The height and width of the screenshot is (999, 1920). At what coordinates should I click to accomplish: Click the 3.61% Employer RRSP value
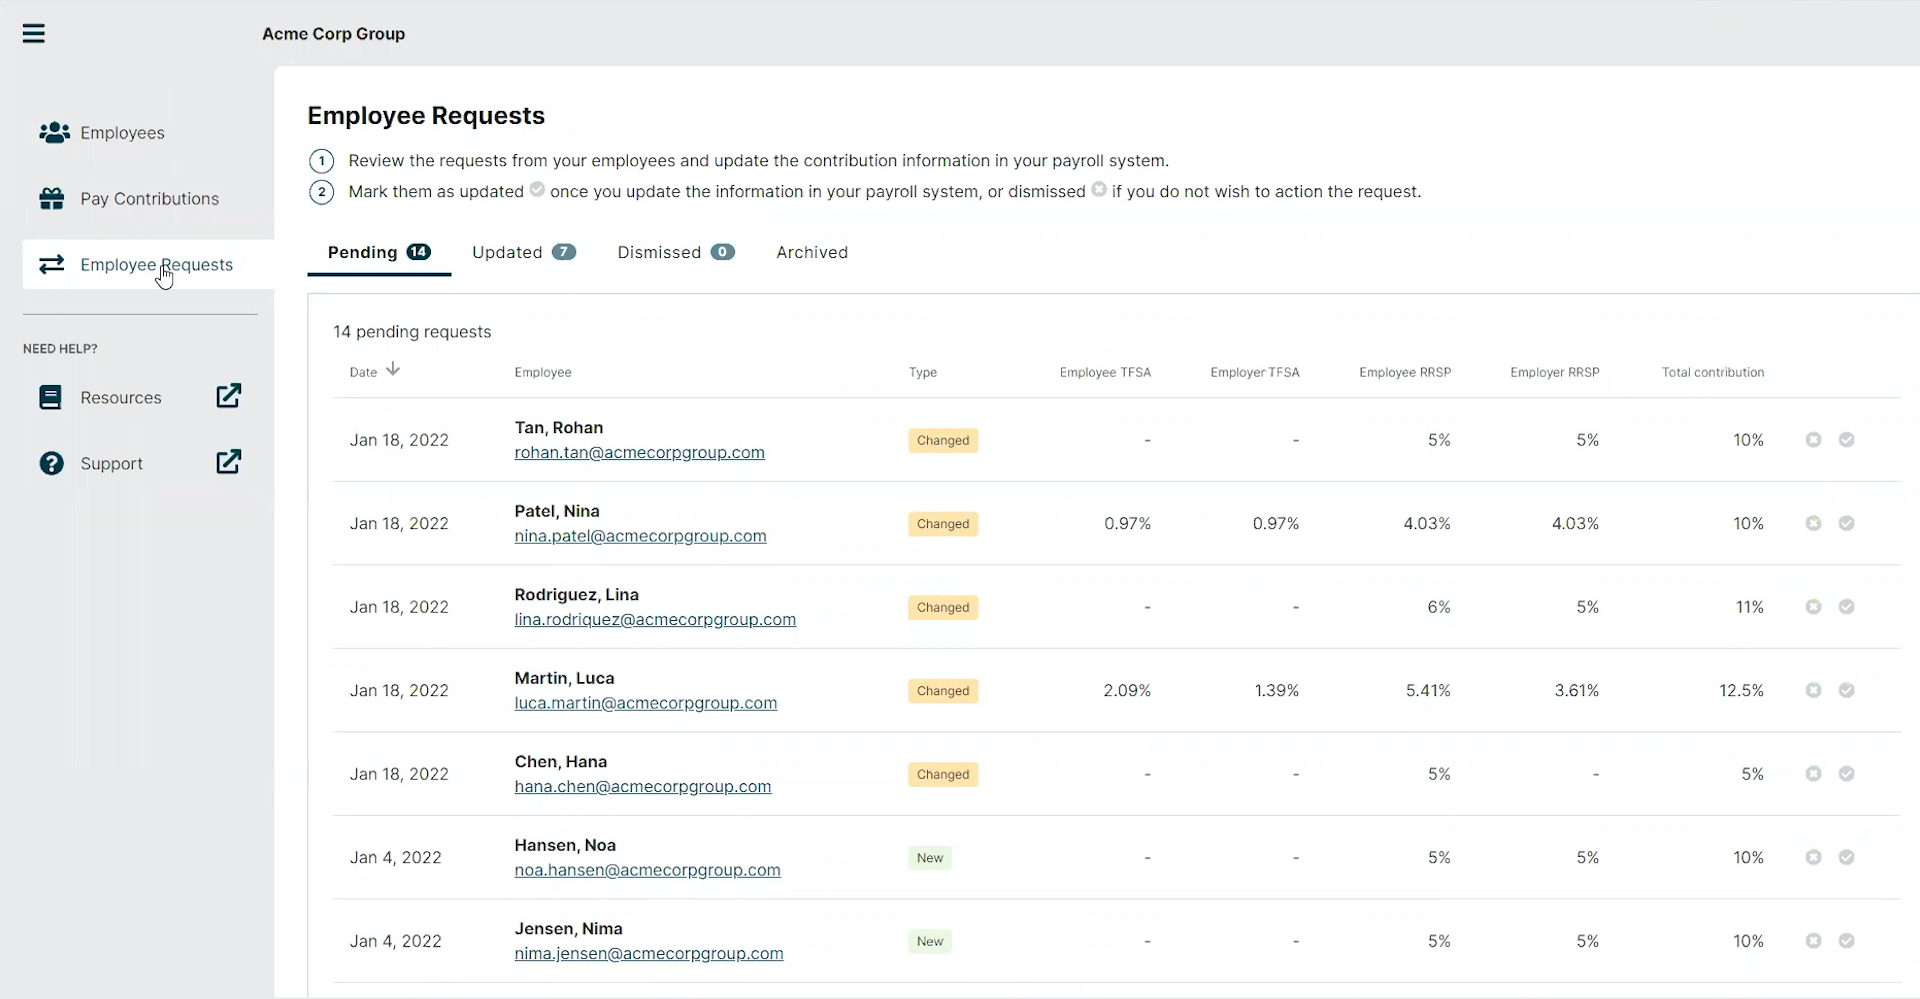(1576, 691)
